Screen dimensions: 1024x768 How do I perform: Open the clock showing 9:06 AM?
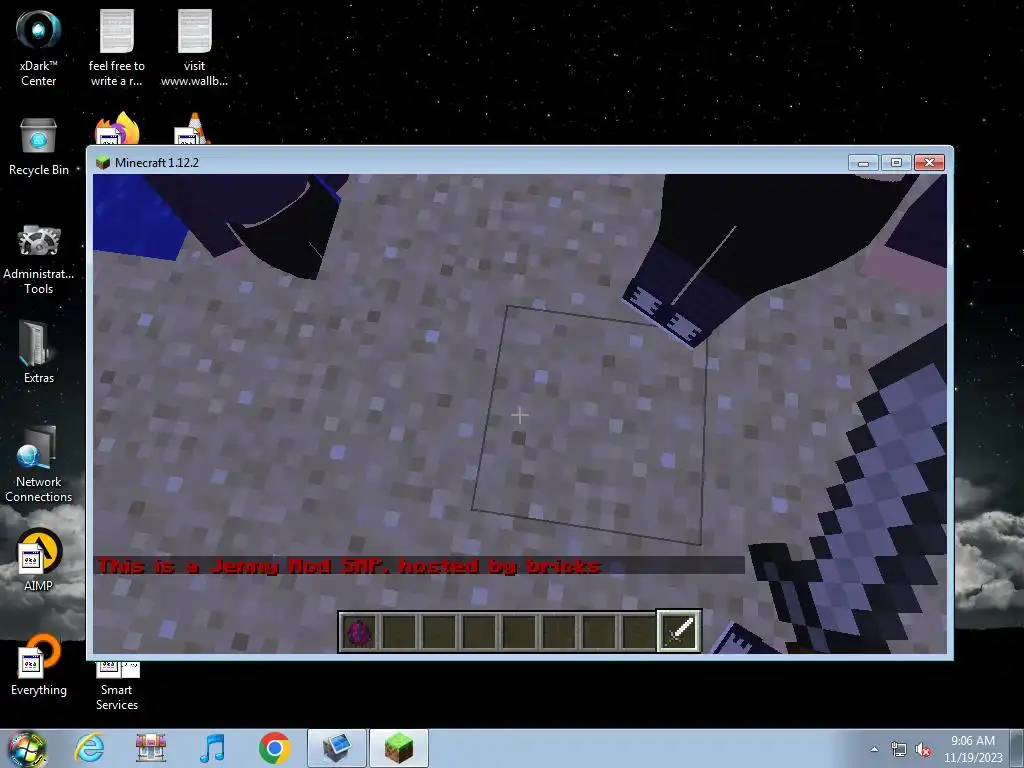pos(972,749)
